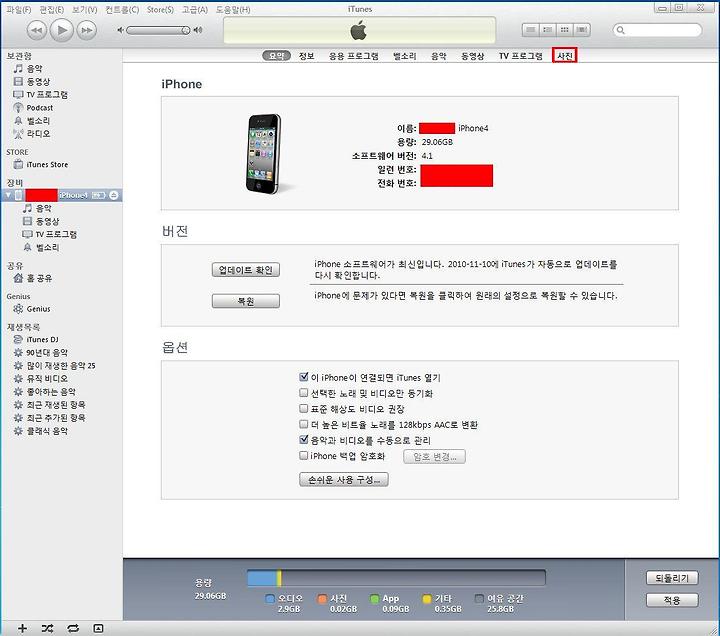
Task: Open Store(S) menu
Action: point(160,9)
